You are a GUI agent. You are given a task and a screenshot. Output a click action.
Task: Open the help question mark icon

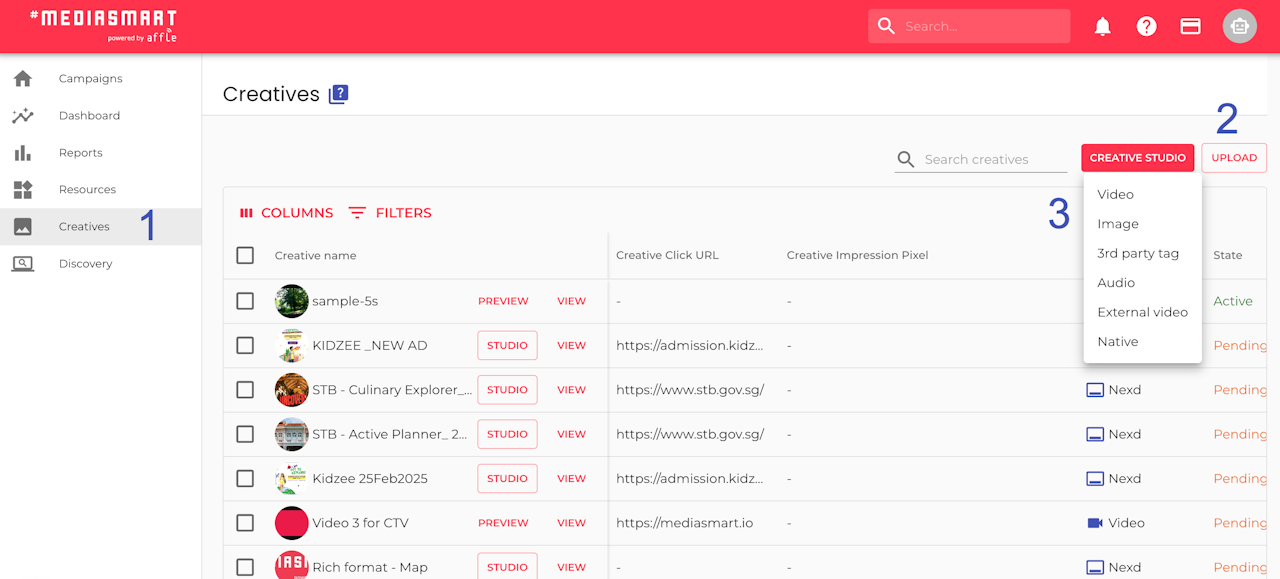pos(1146,26)
